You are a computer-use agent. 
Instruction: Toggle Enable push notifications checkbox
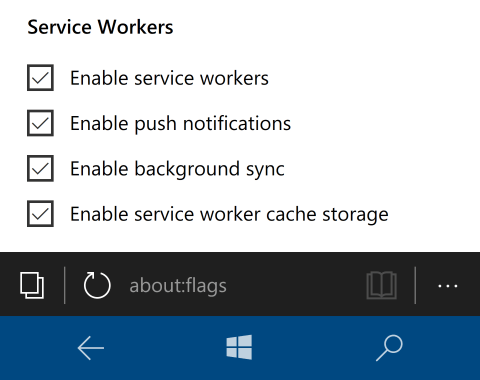pyautogui.click(x=40, y=123)
